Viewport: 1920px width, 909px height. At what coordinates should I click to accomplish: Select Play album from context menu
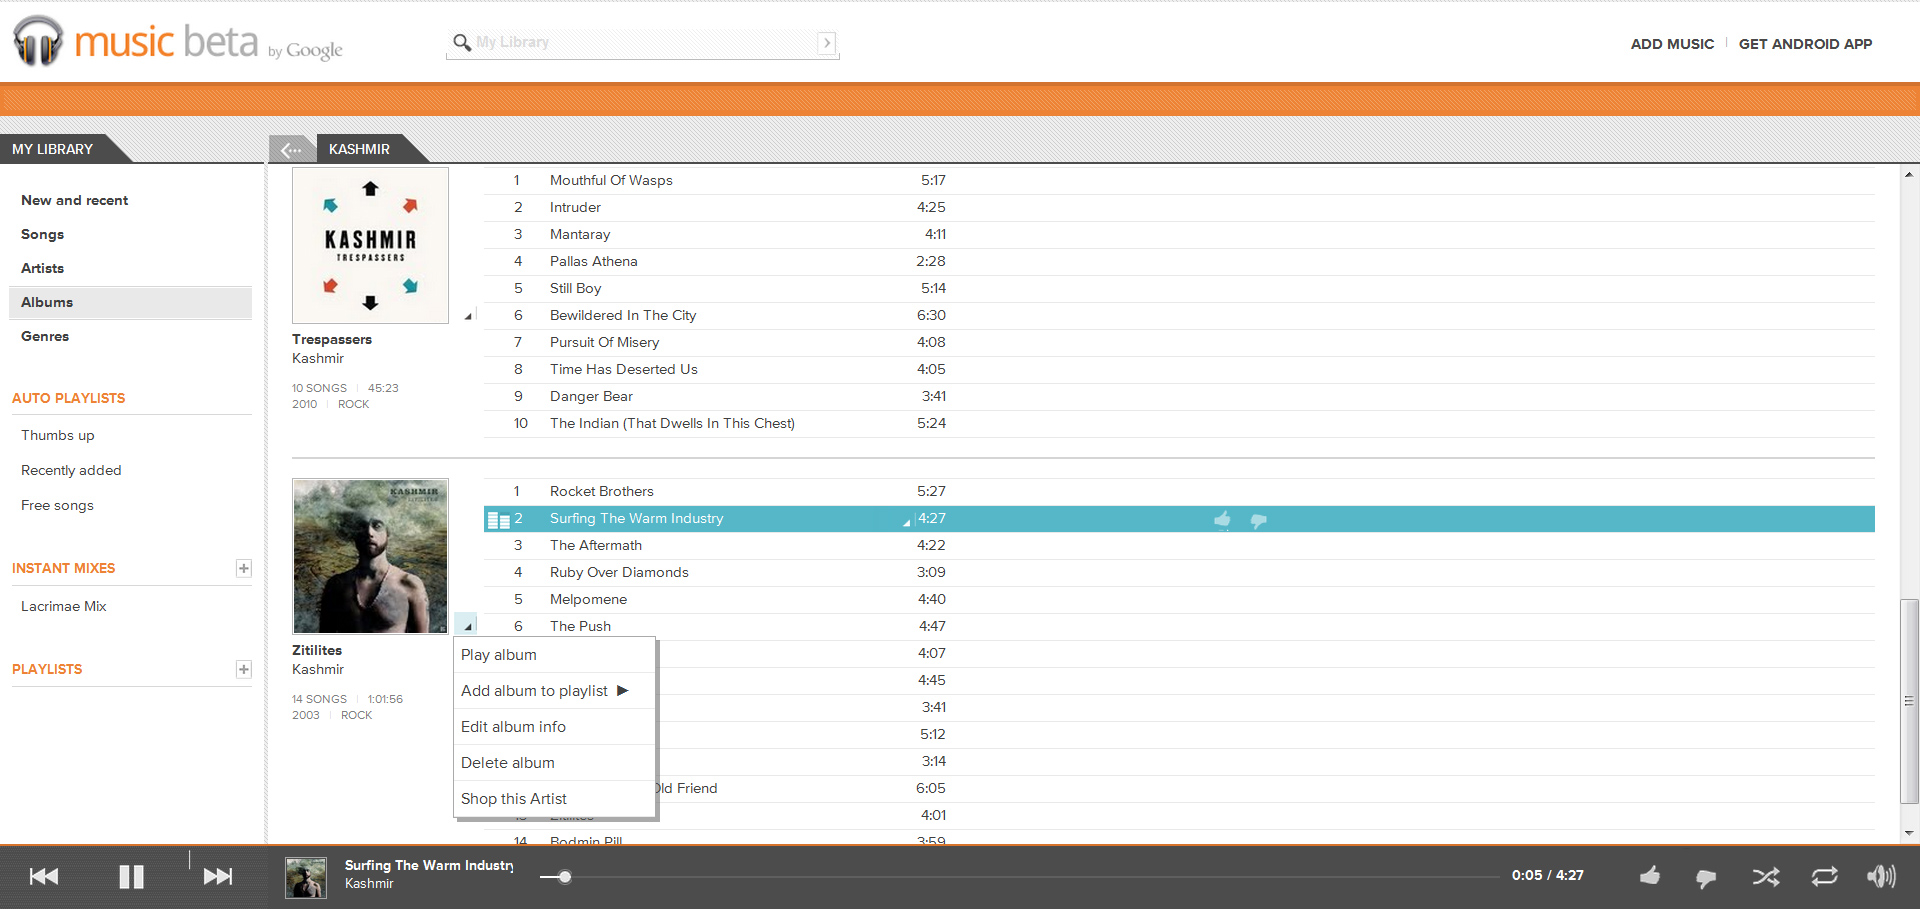[x=499, y=655]
